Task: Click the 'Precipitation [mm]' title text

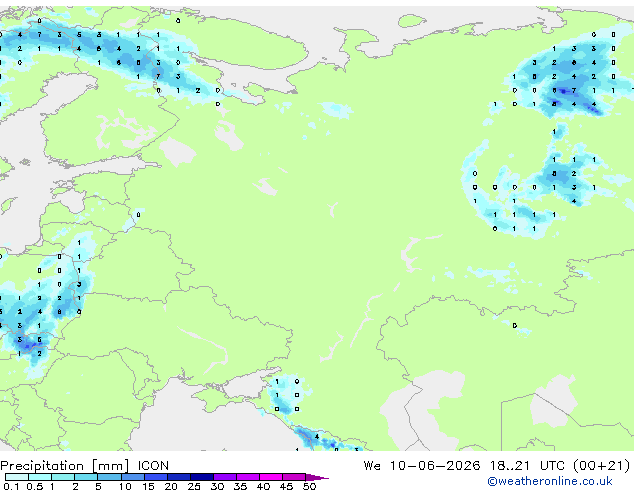Action: pyautogui.click(x=65, y=466)
